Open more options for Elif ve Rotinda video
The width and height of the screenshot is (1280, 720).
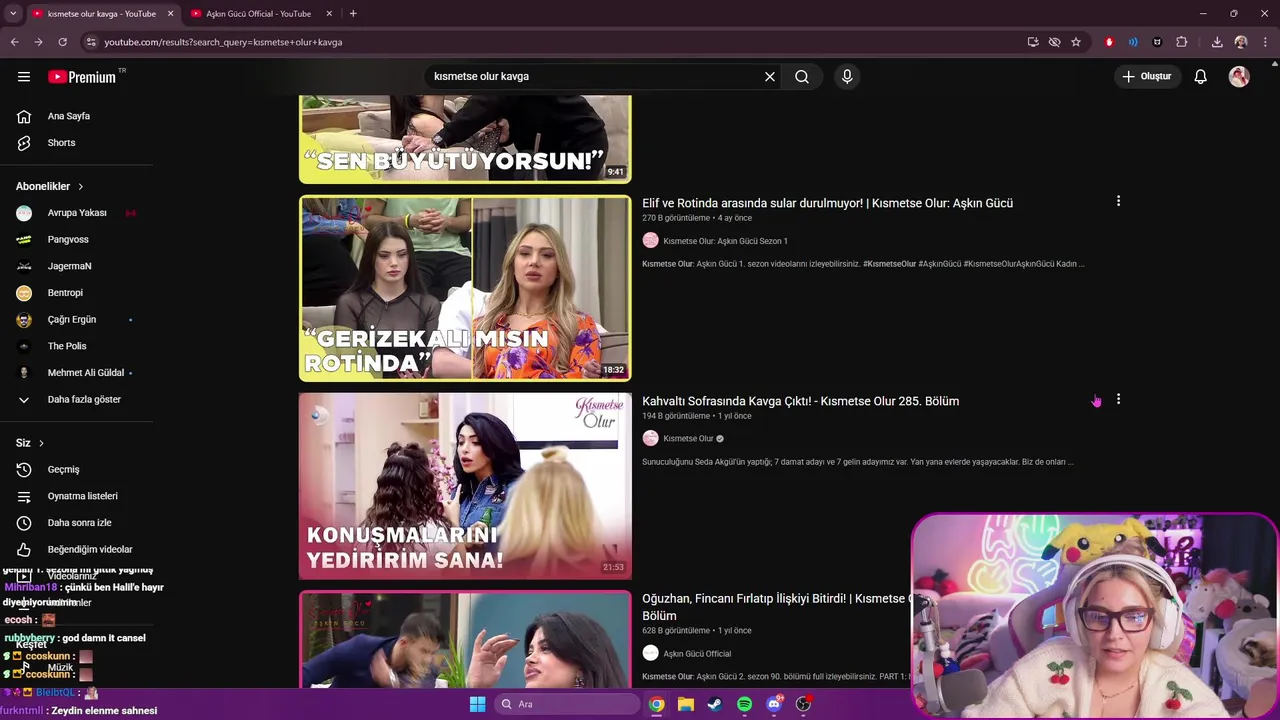coord(1118,201)
